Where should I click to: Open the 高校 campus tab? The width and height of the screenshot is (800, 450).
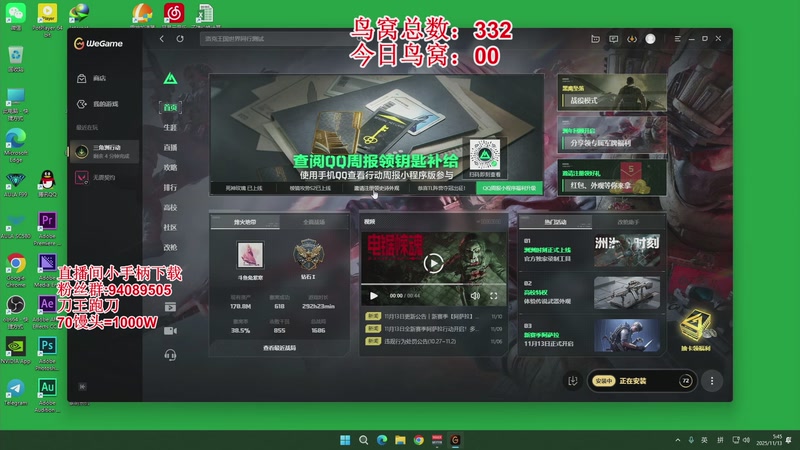tap(170, 207)
